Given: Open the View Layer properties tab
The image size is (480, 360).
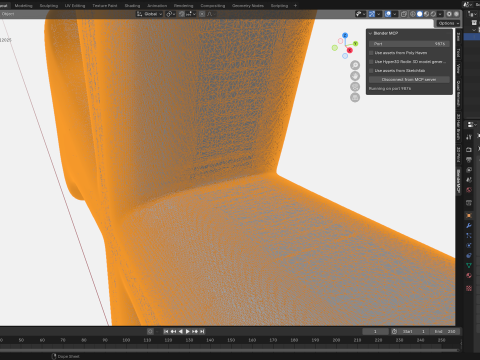Looking at the screenshot, I should [469, 170].
